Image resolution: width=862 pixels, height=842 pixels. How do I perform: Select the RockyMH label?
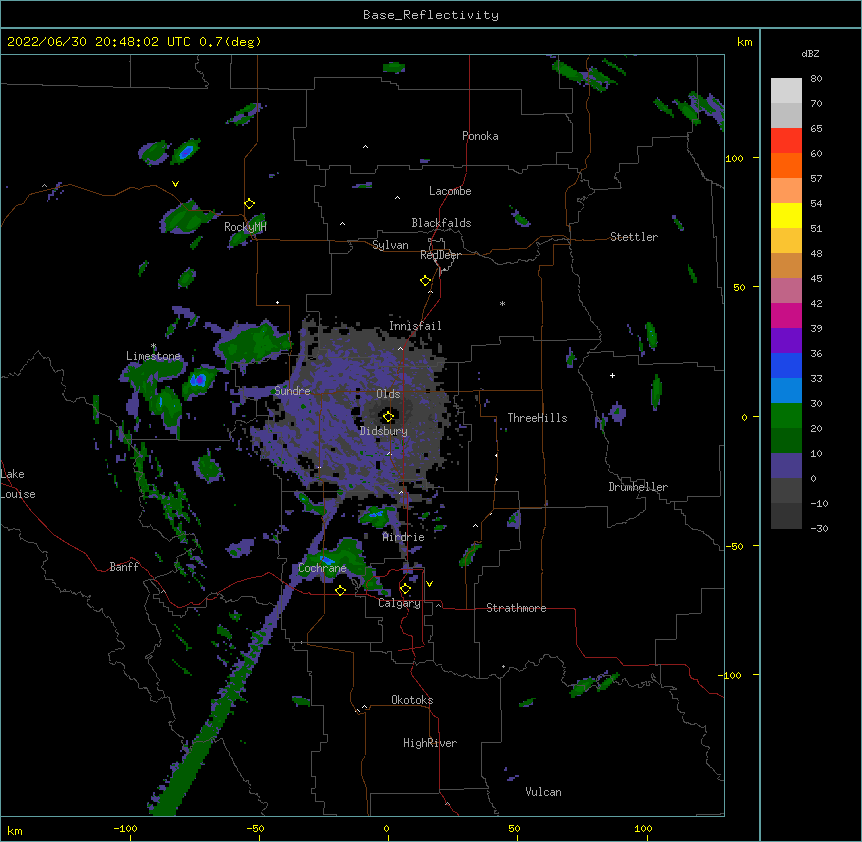click(245, 227)
